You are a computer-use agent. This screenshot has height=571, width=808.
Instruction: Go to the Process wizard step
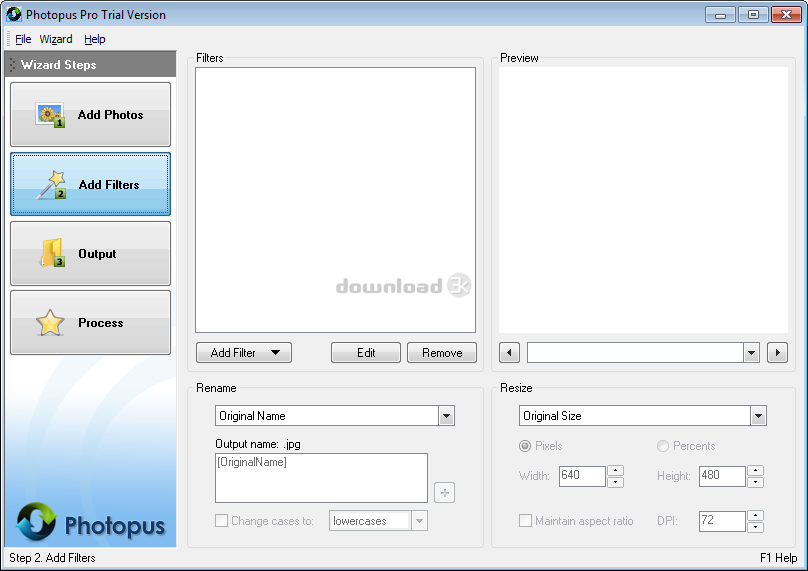[x=90, y=322]
